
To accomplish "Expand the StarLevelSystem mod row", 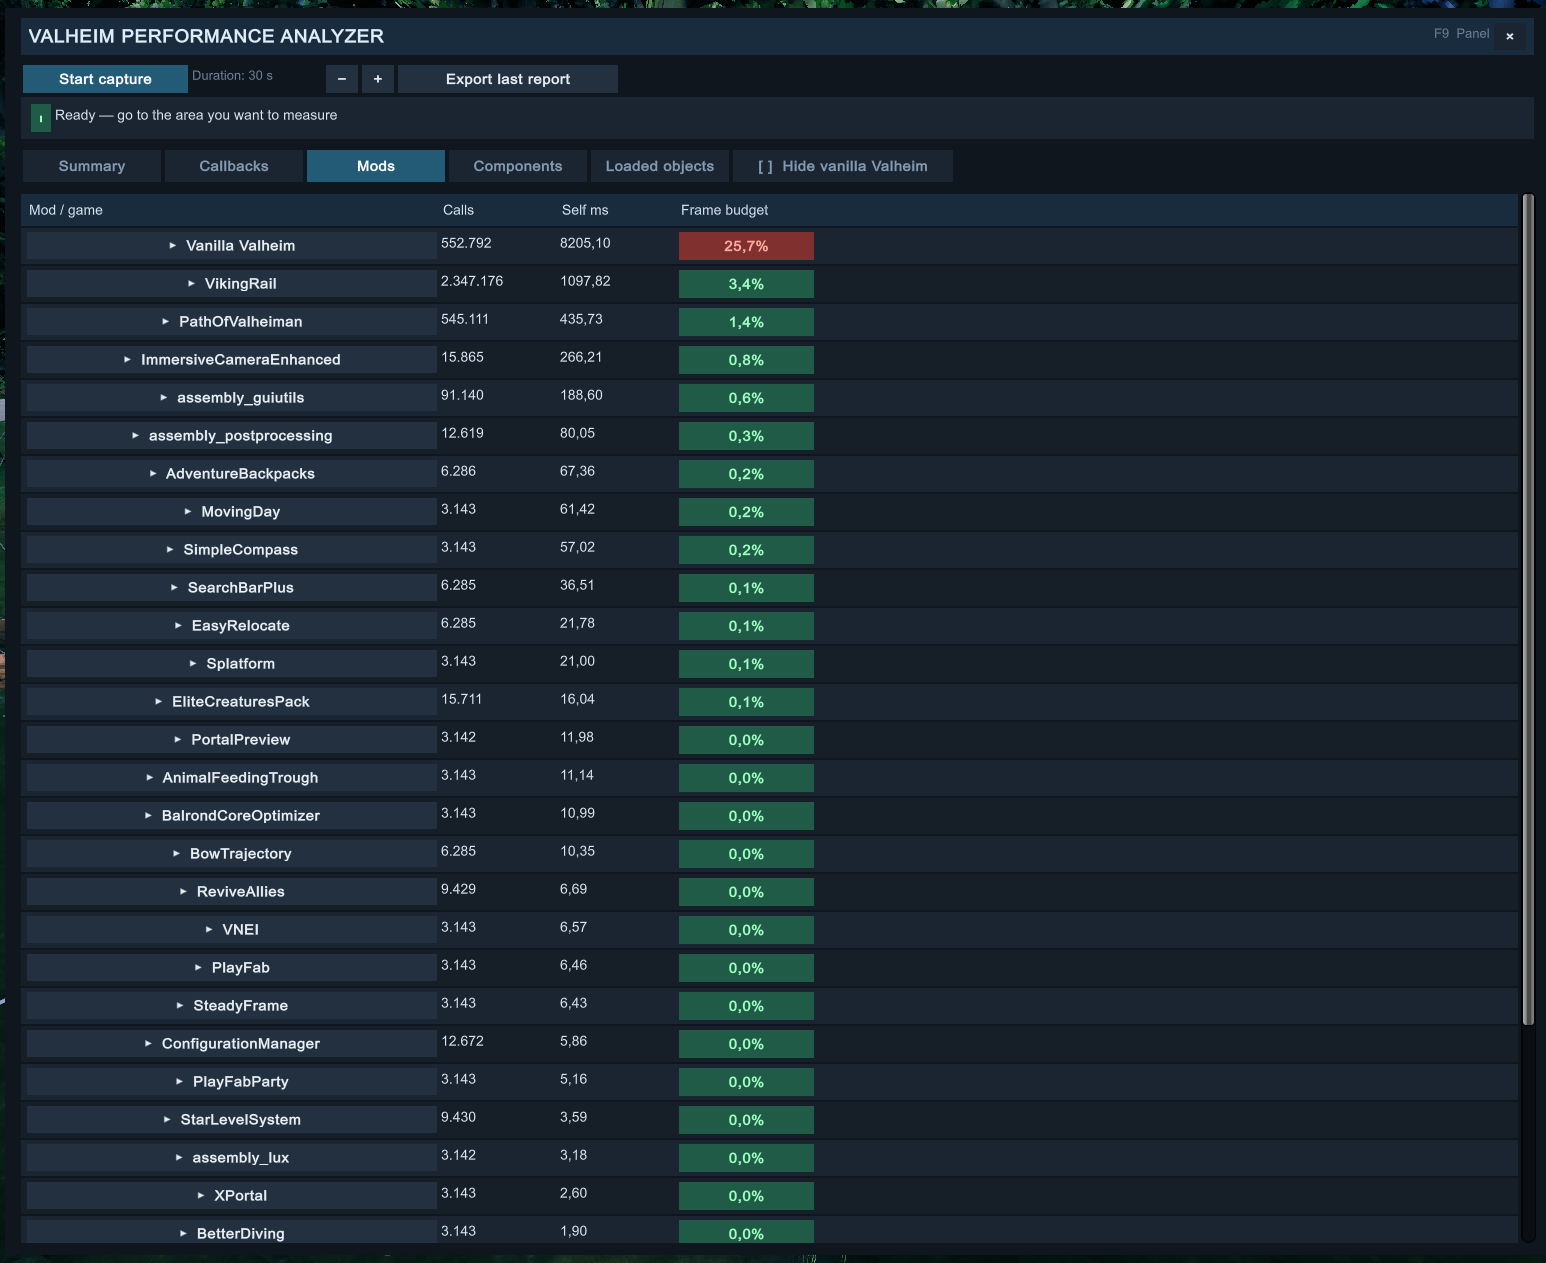I will point(232,1120).
